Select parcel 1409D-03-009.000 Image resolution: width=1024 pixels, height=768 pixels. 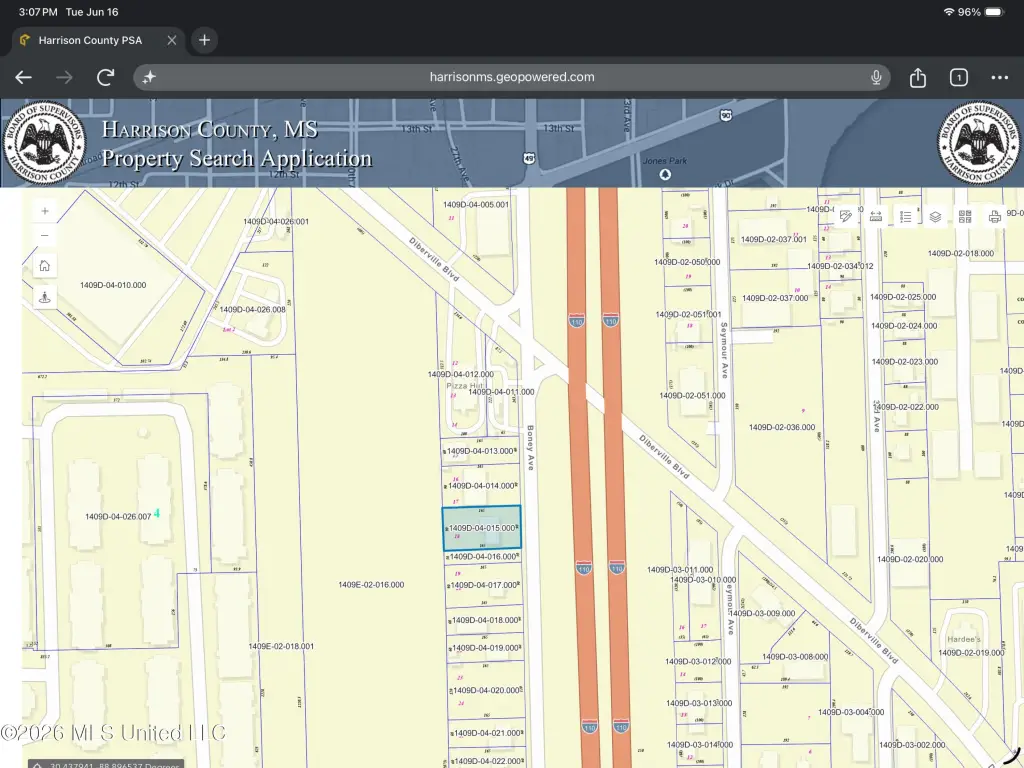[762, 613]
